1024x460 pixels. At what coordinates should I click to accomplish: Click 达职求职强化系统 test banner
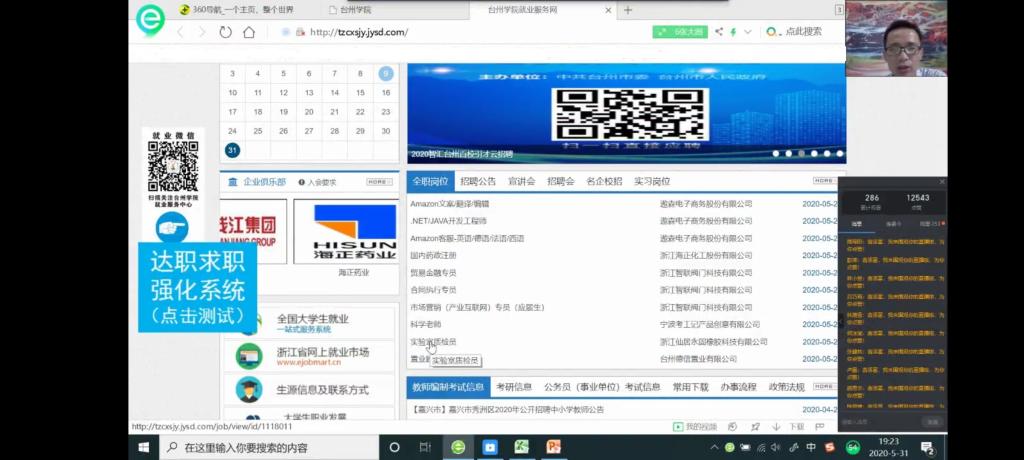(x=197, y=289)
